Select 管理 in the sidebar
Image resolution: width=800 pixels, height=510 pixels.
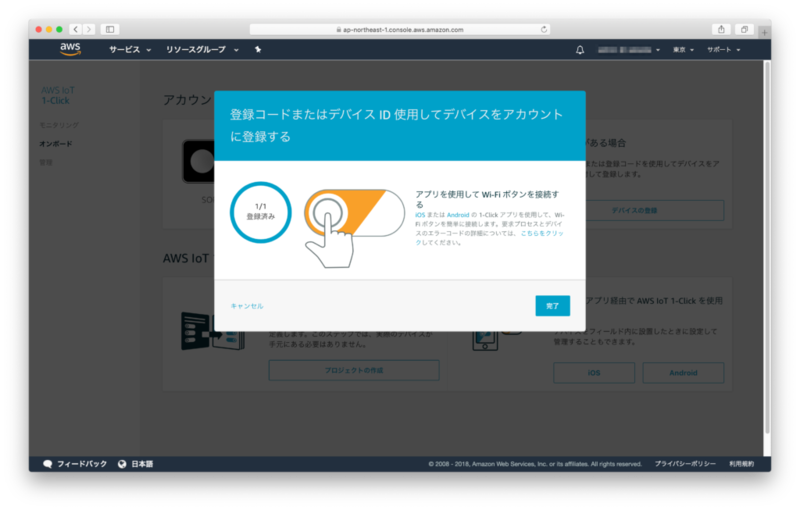coord(46,162)
